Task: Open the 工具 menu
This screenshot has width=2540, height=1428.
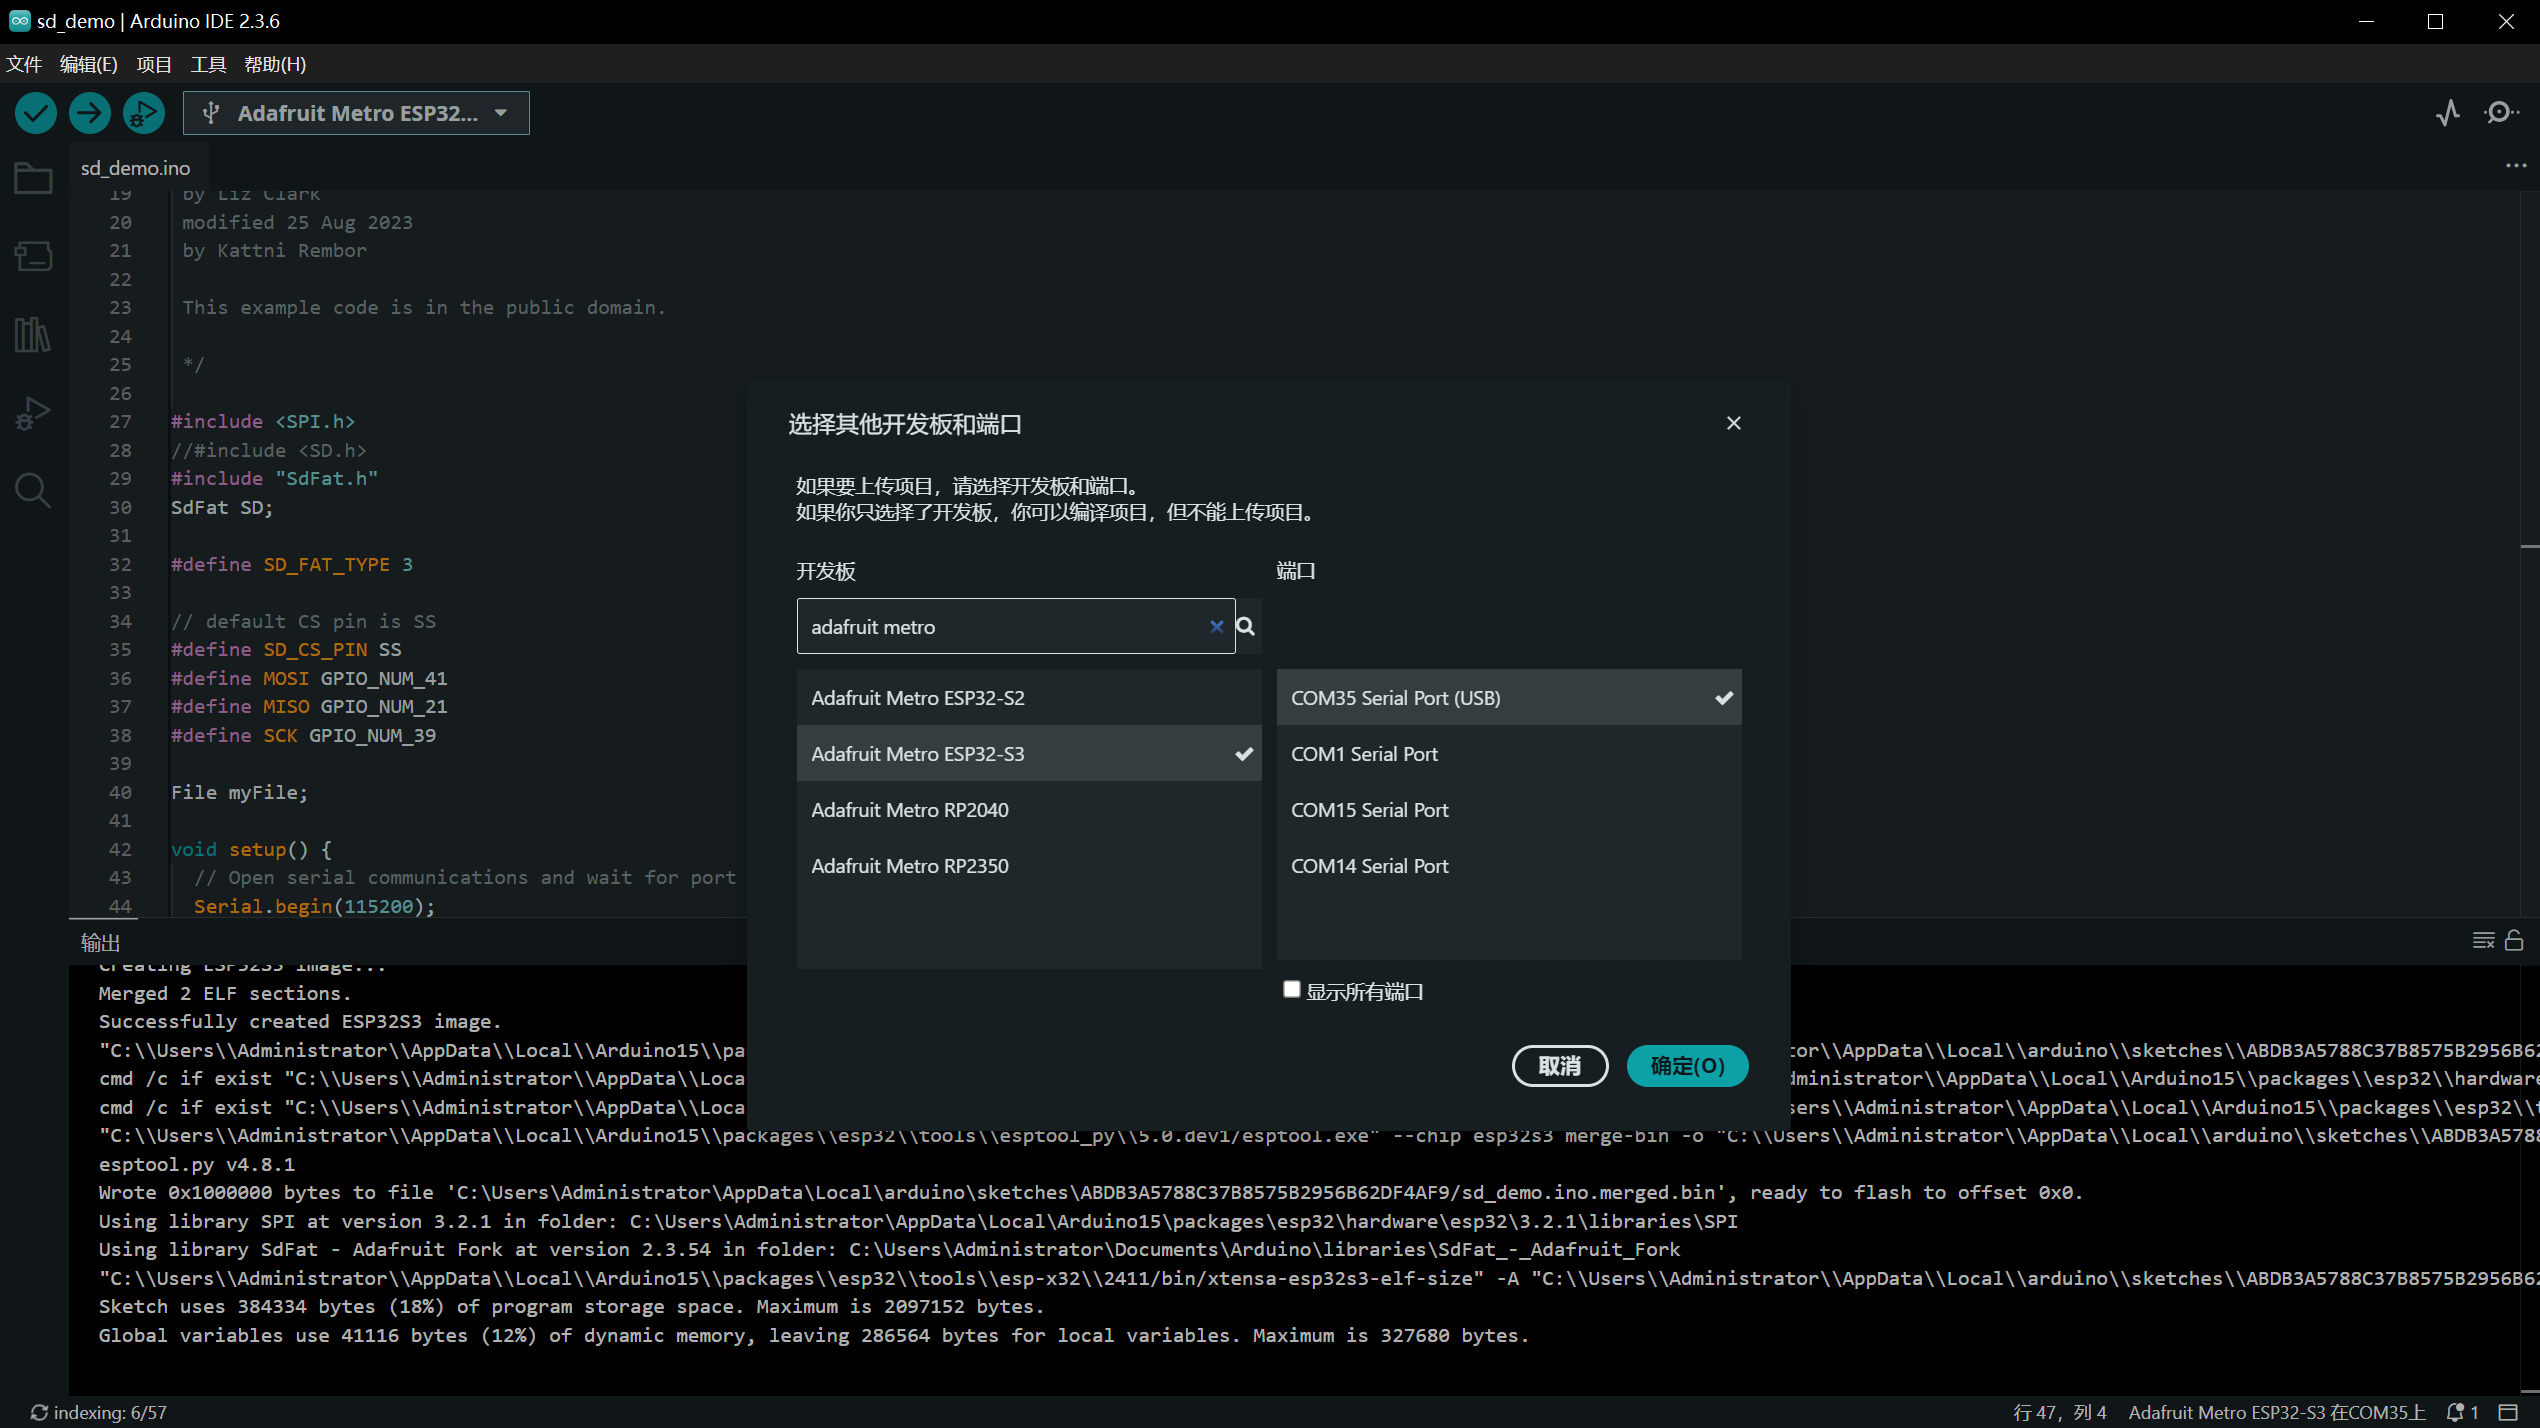Action: [209, 64]
